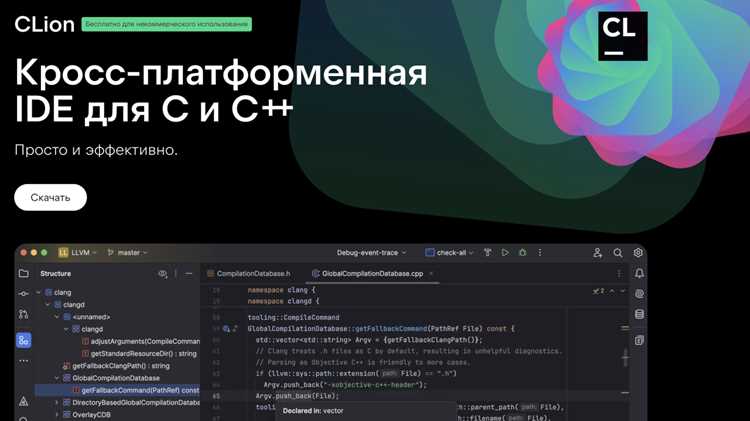Screen dimensions: 750x421
Task: Click the right sidebar bottom documentation panel icon
Action: [639, 341]
